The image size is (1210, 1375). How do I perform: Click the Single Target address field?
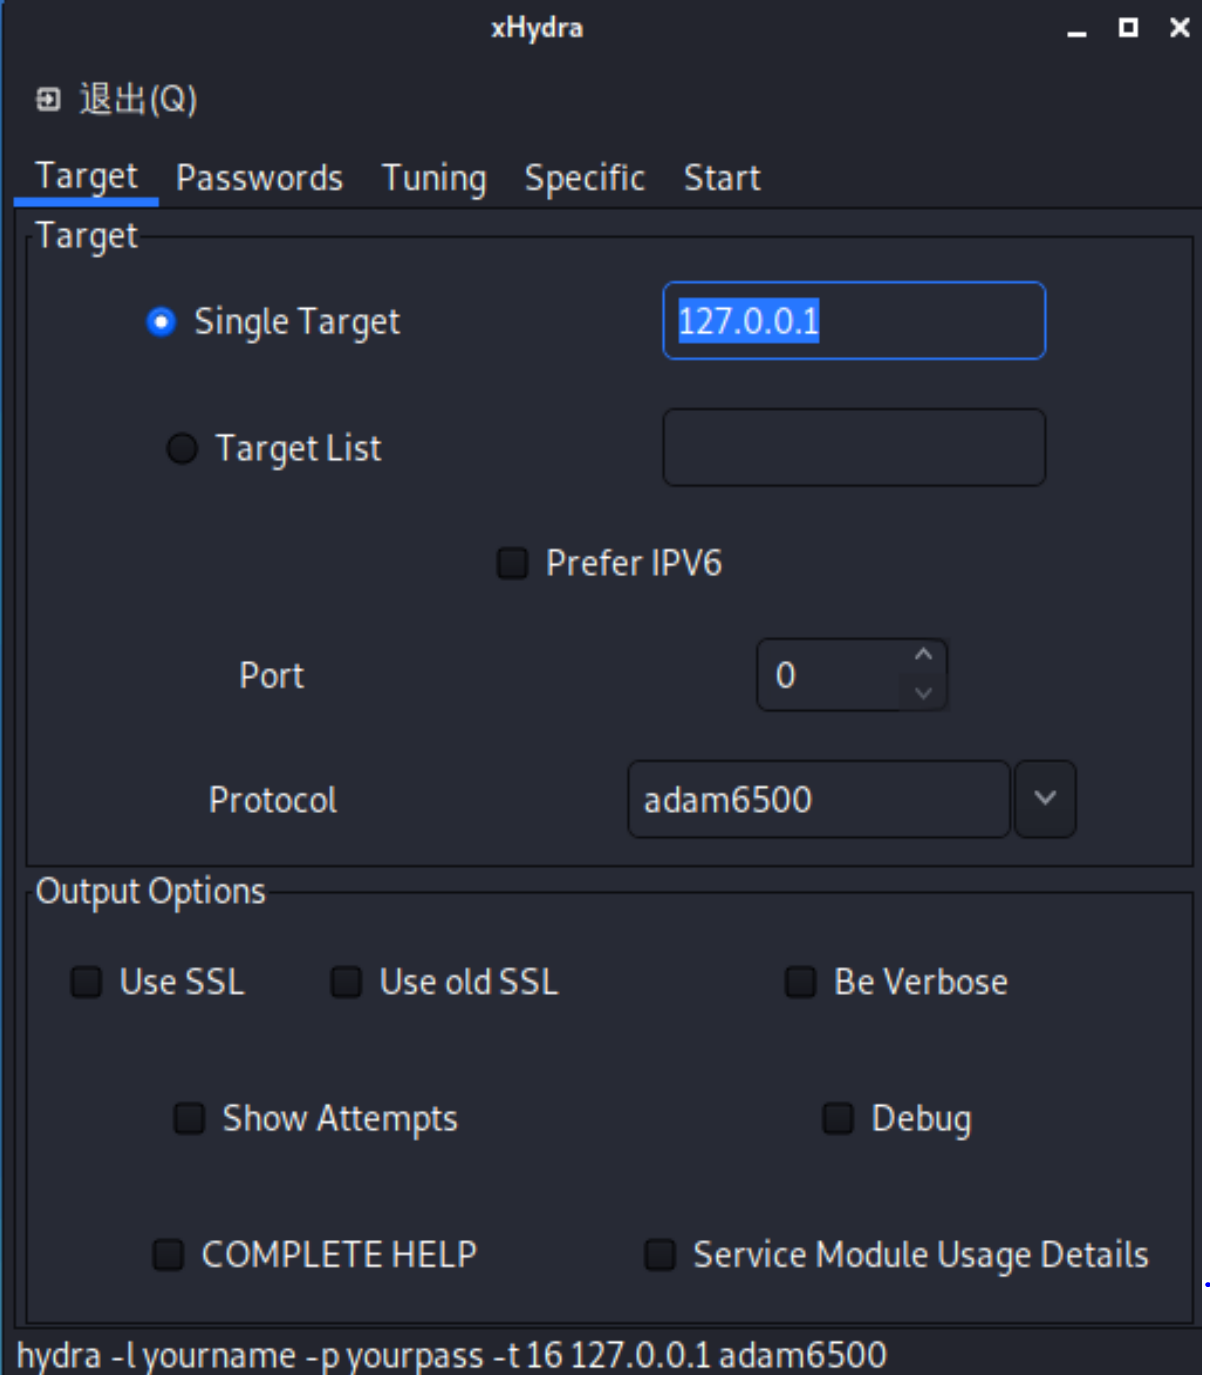click(854, 321)
